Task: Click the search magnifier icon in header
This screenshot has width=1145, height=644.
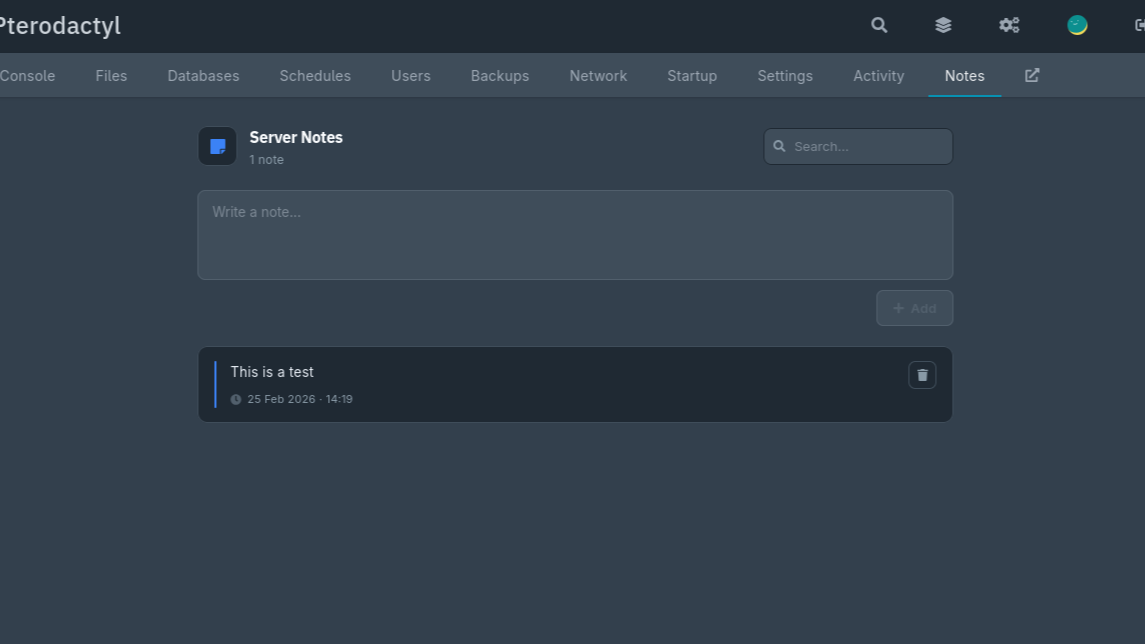Action: point(879,25)
